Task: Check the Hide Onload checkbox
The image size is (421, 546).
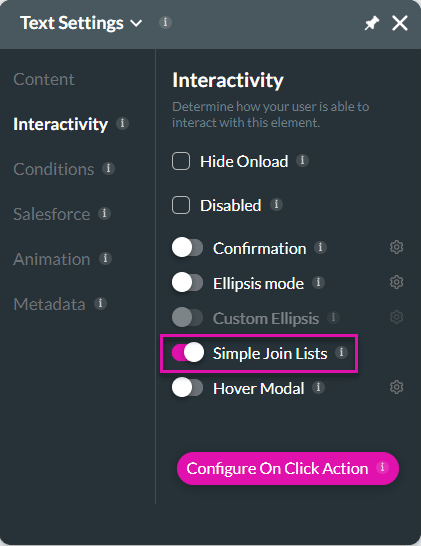Action: [x=181, y=161]
